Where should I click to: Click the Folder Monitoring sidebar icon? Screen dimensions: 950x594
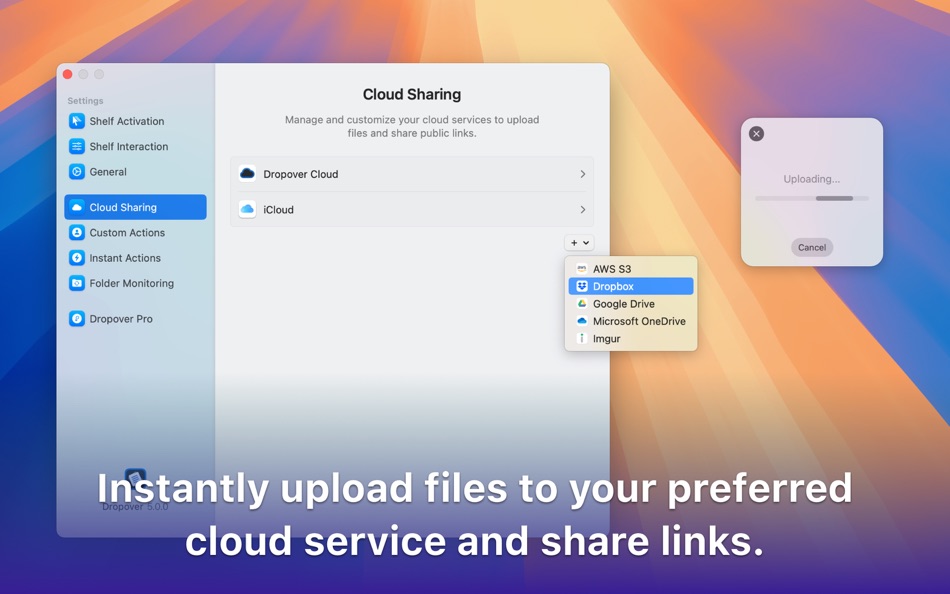[x=76, y=283]
